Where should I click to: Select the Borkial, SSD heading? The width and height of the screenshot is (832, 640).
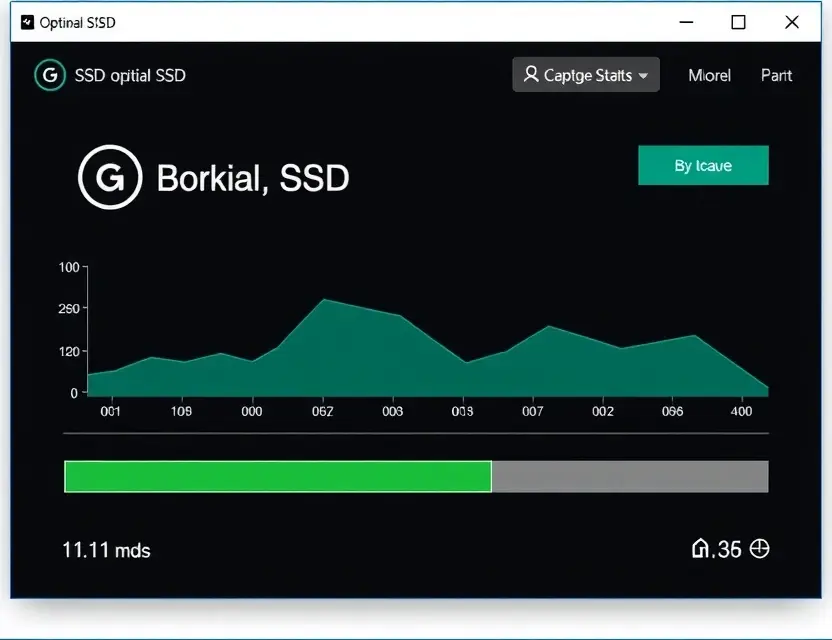click(x=253, y=178)
